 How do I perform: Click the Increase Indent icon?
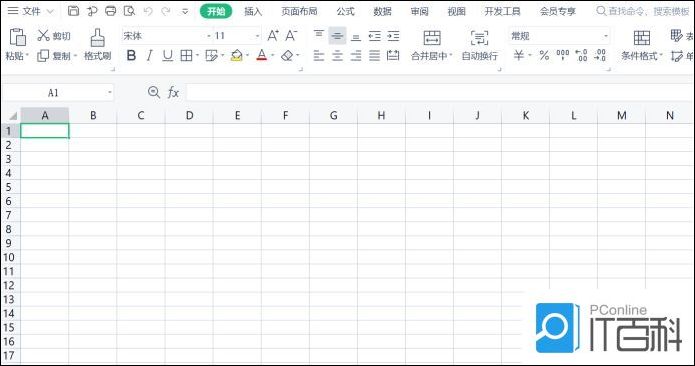click(x=393, y=35)
